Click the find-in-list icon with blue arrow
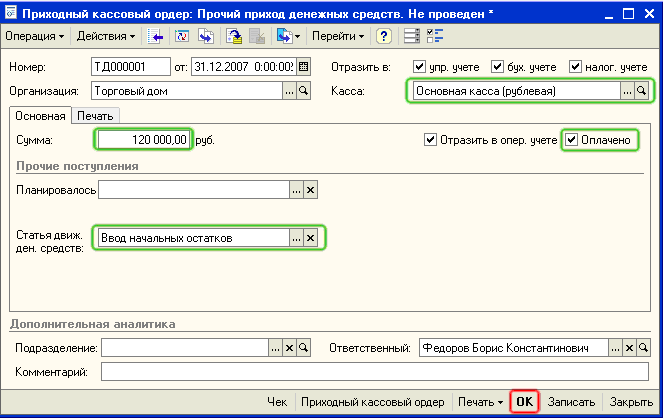 156,36
